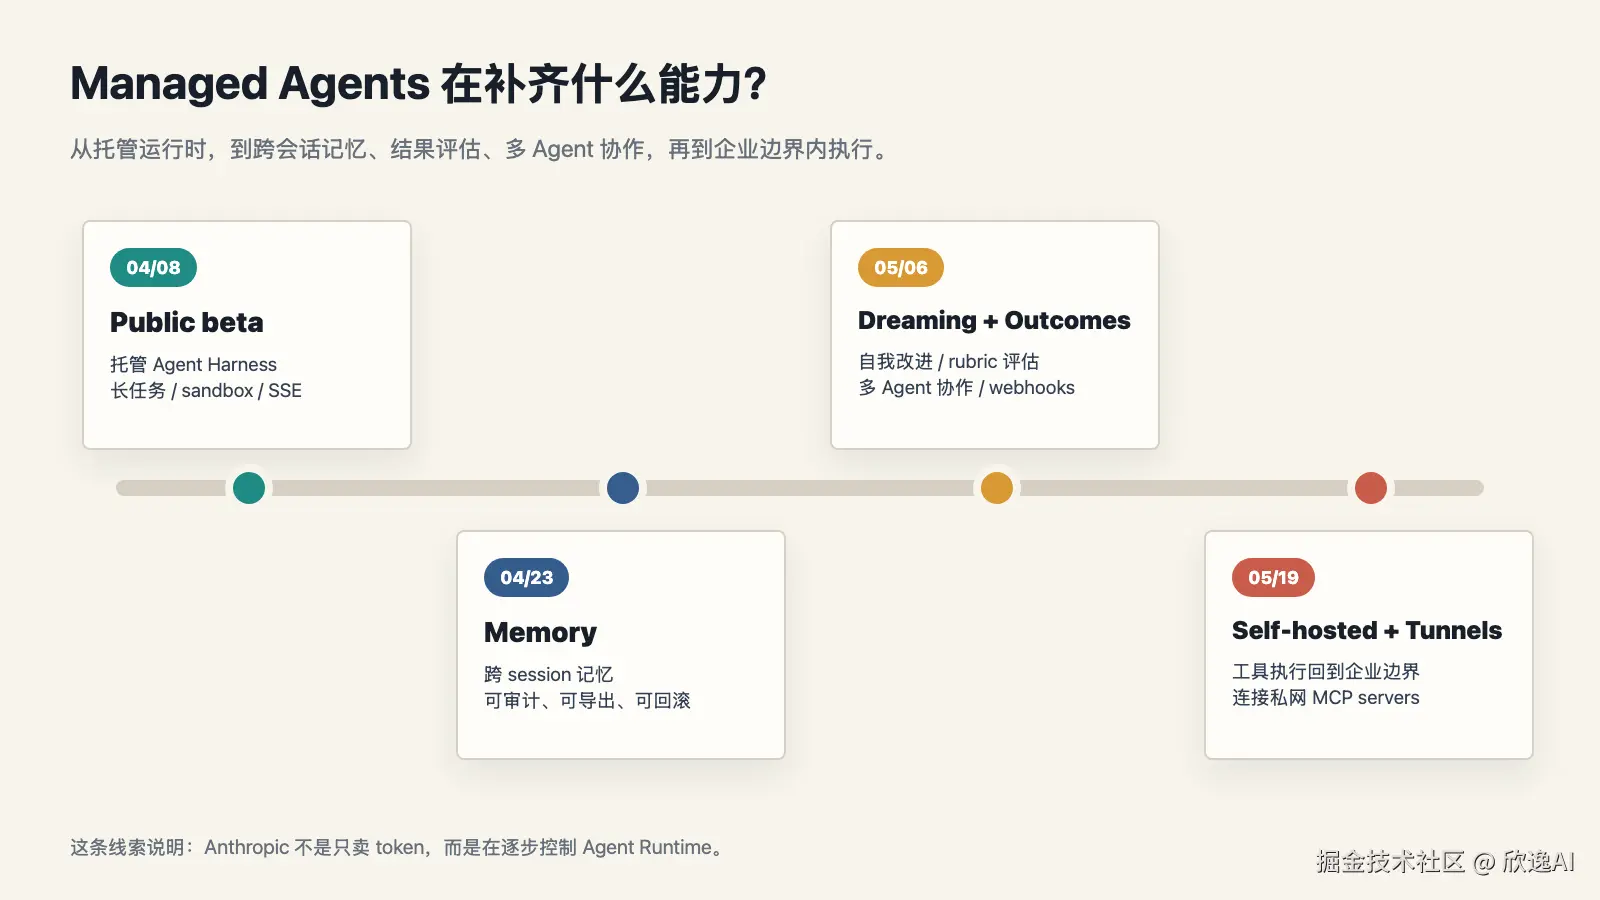Select the 05/06 date badge

(x=901, y=267)
